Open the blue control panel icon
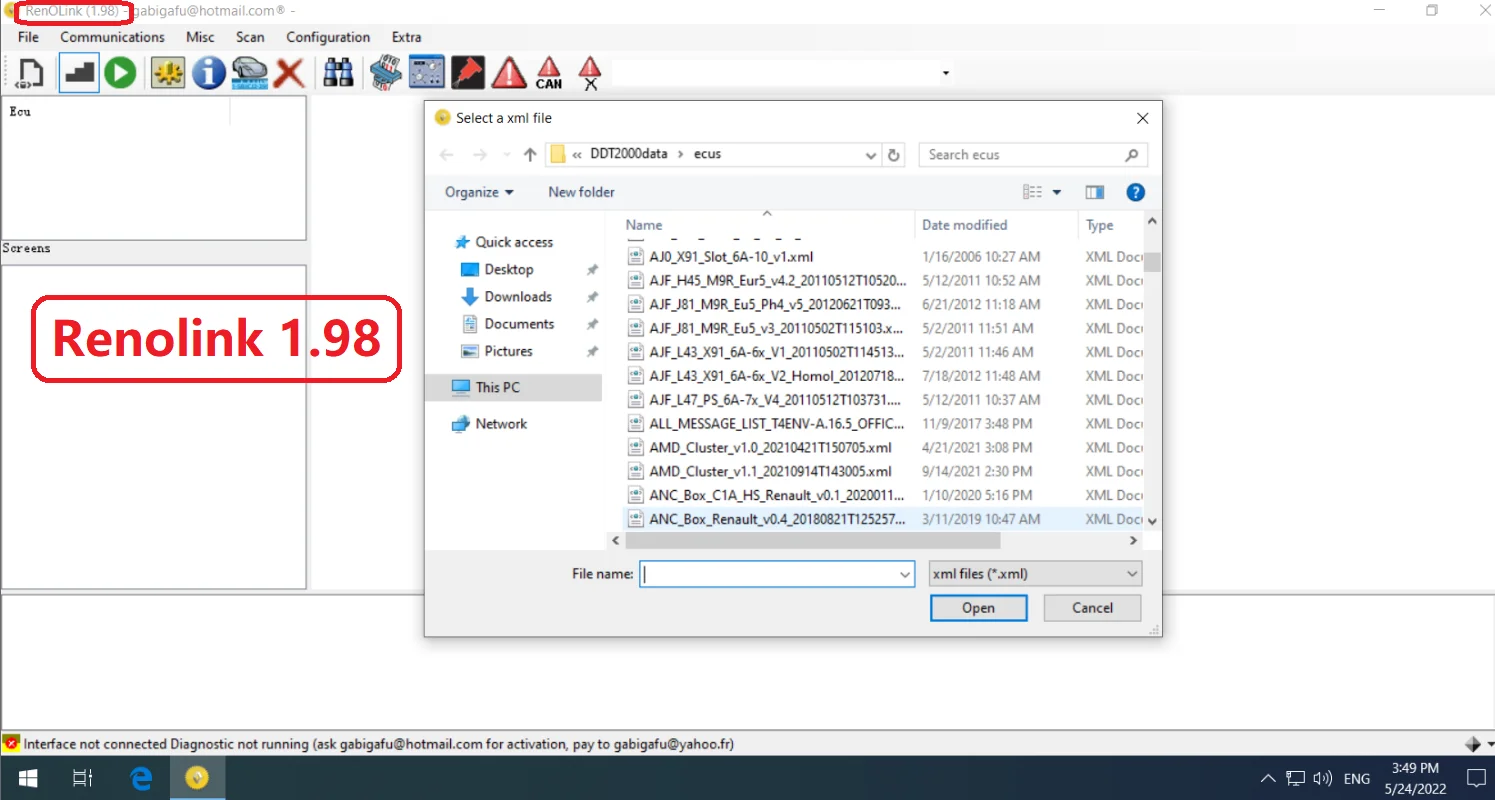 [427, 73]
